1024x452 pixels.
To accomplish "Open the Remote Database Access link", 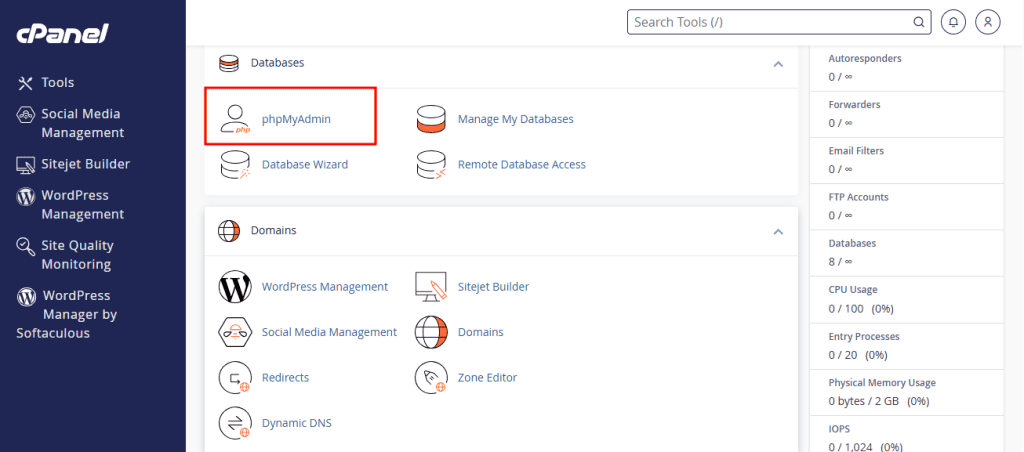I will pyautogui.click(x=522, y=165).
